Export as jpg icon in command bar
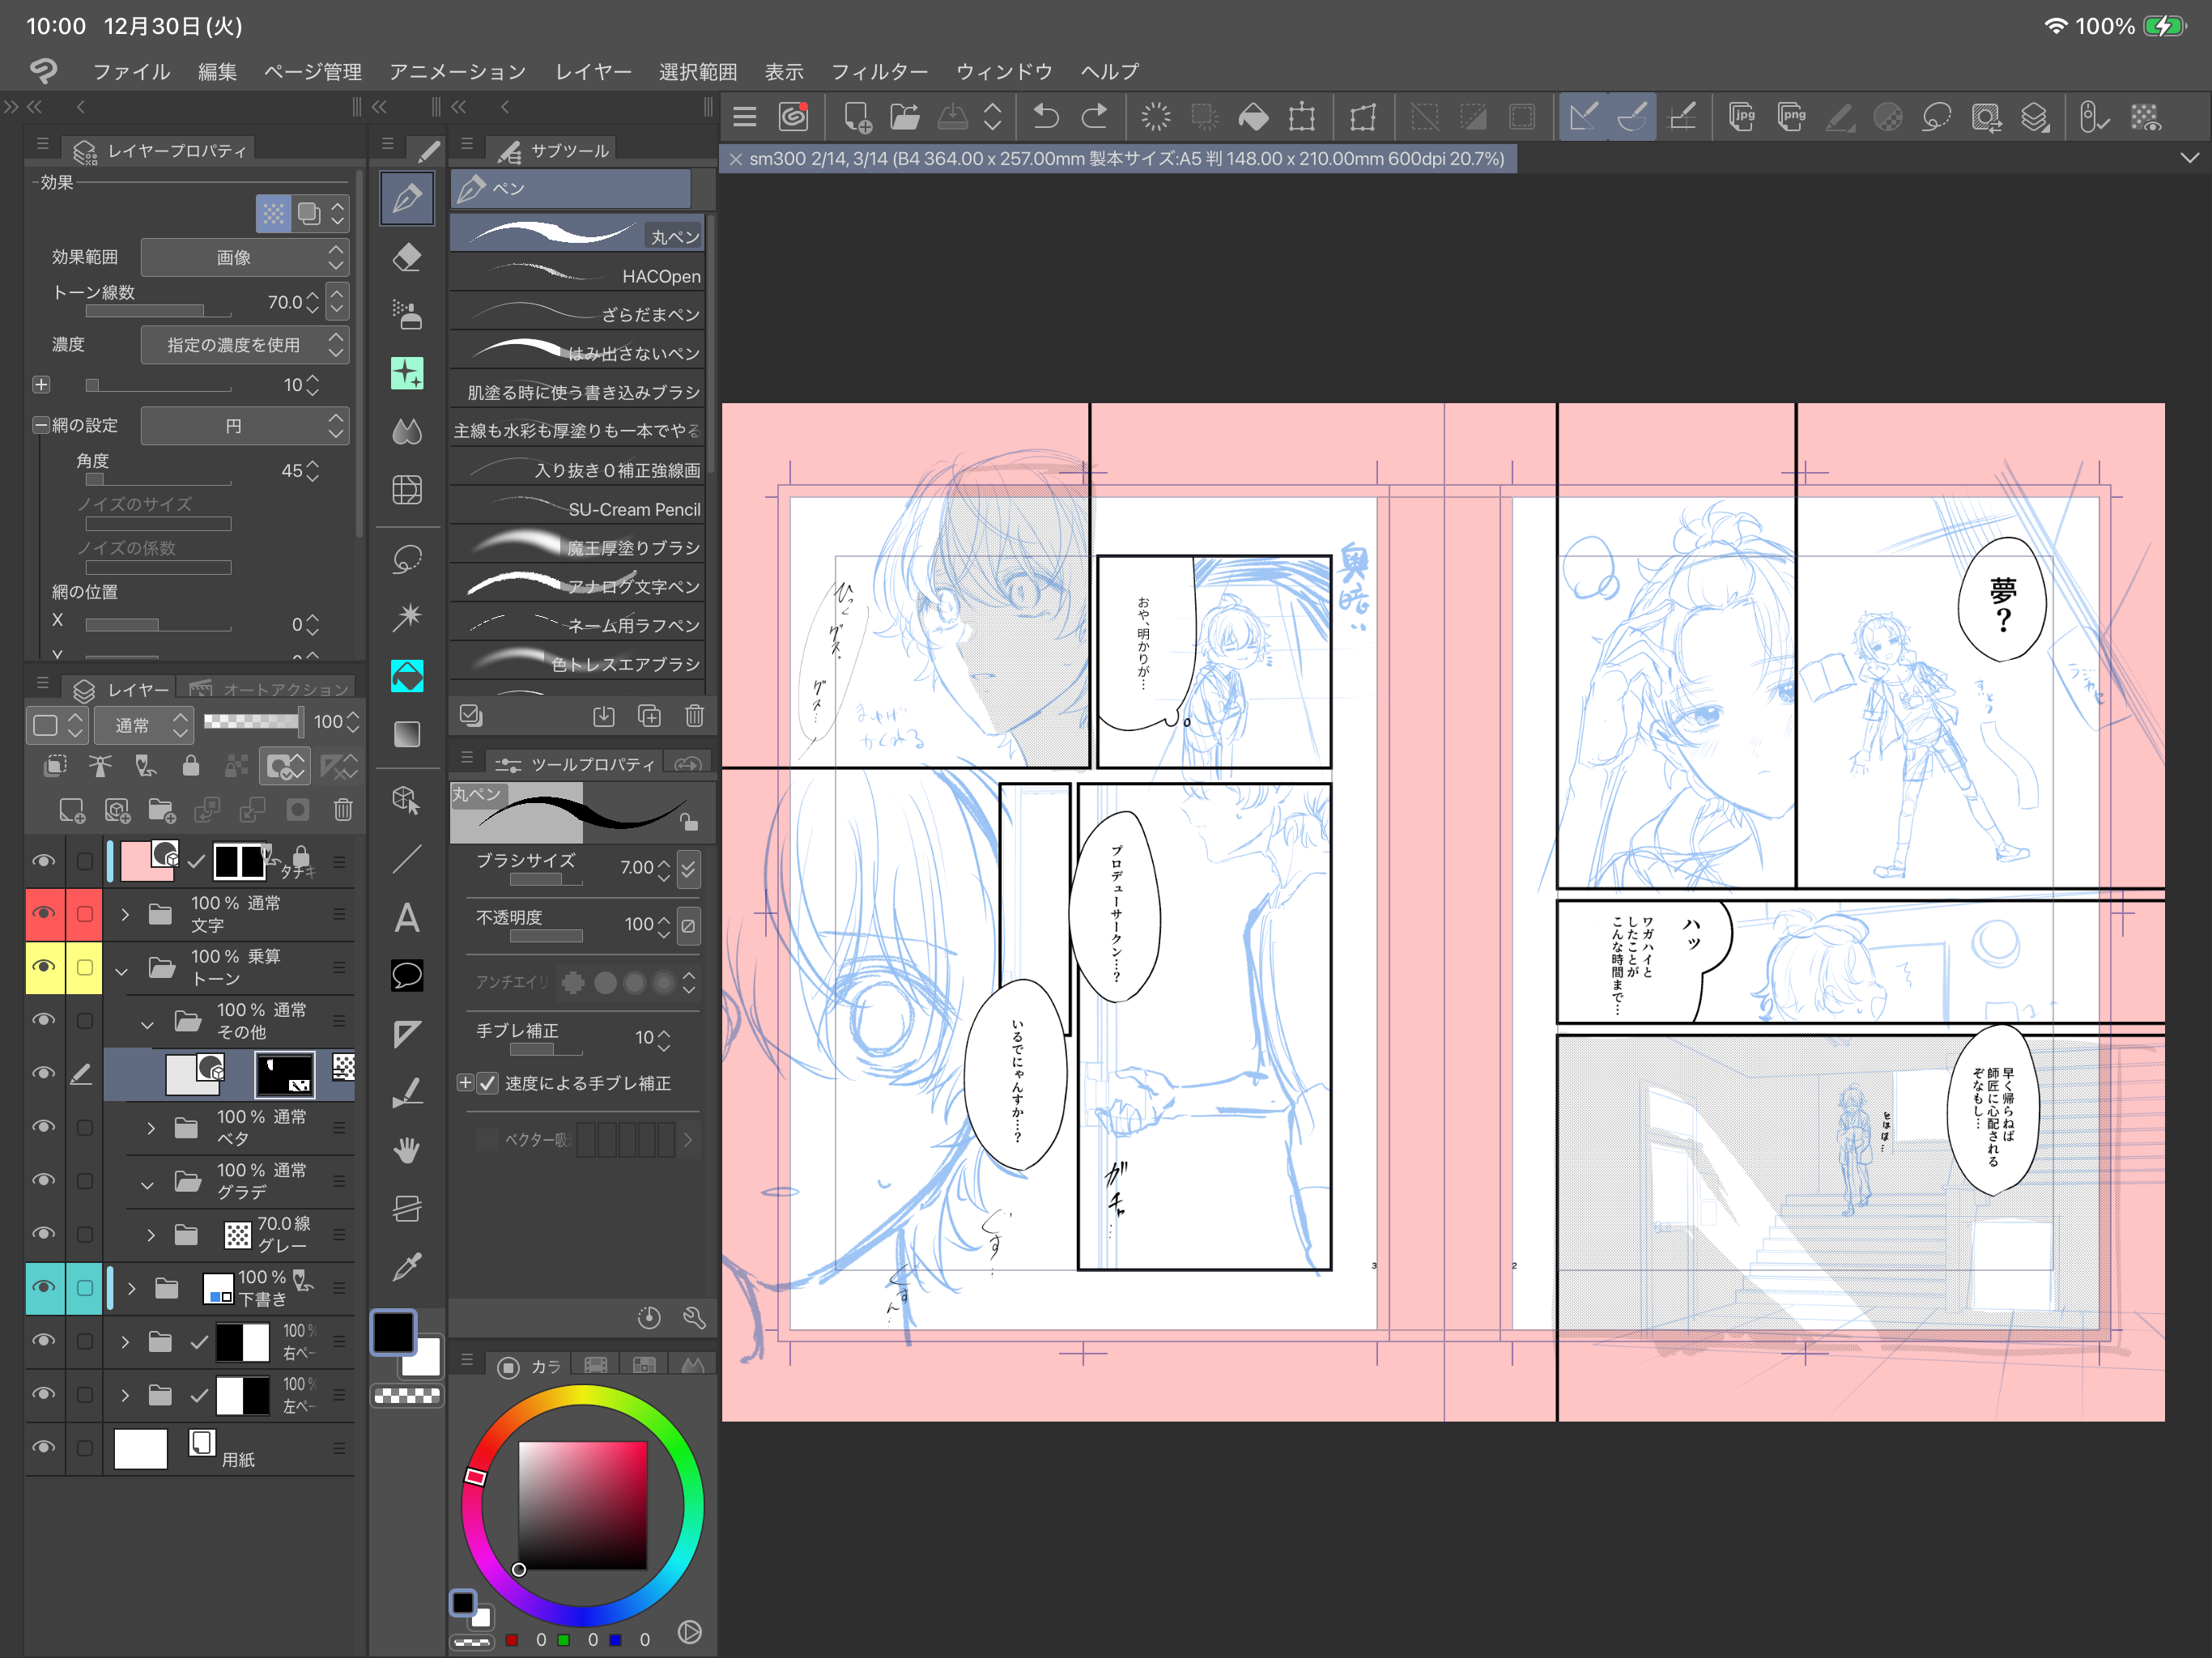Image resolution: width=2212 pixels, height=1658 pixels. (1743, 117)
